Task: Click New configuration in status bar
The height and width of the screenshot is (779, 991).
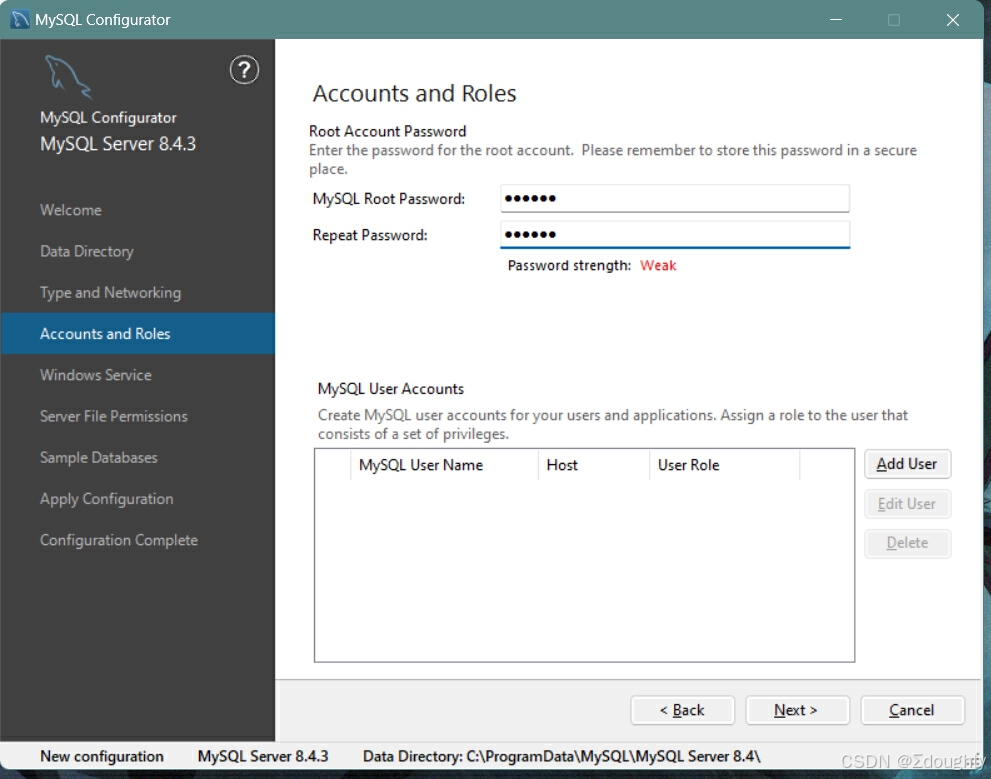Action: point(102,756)
